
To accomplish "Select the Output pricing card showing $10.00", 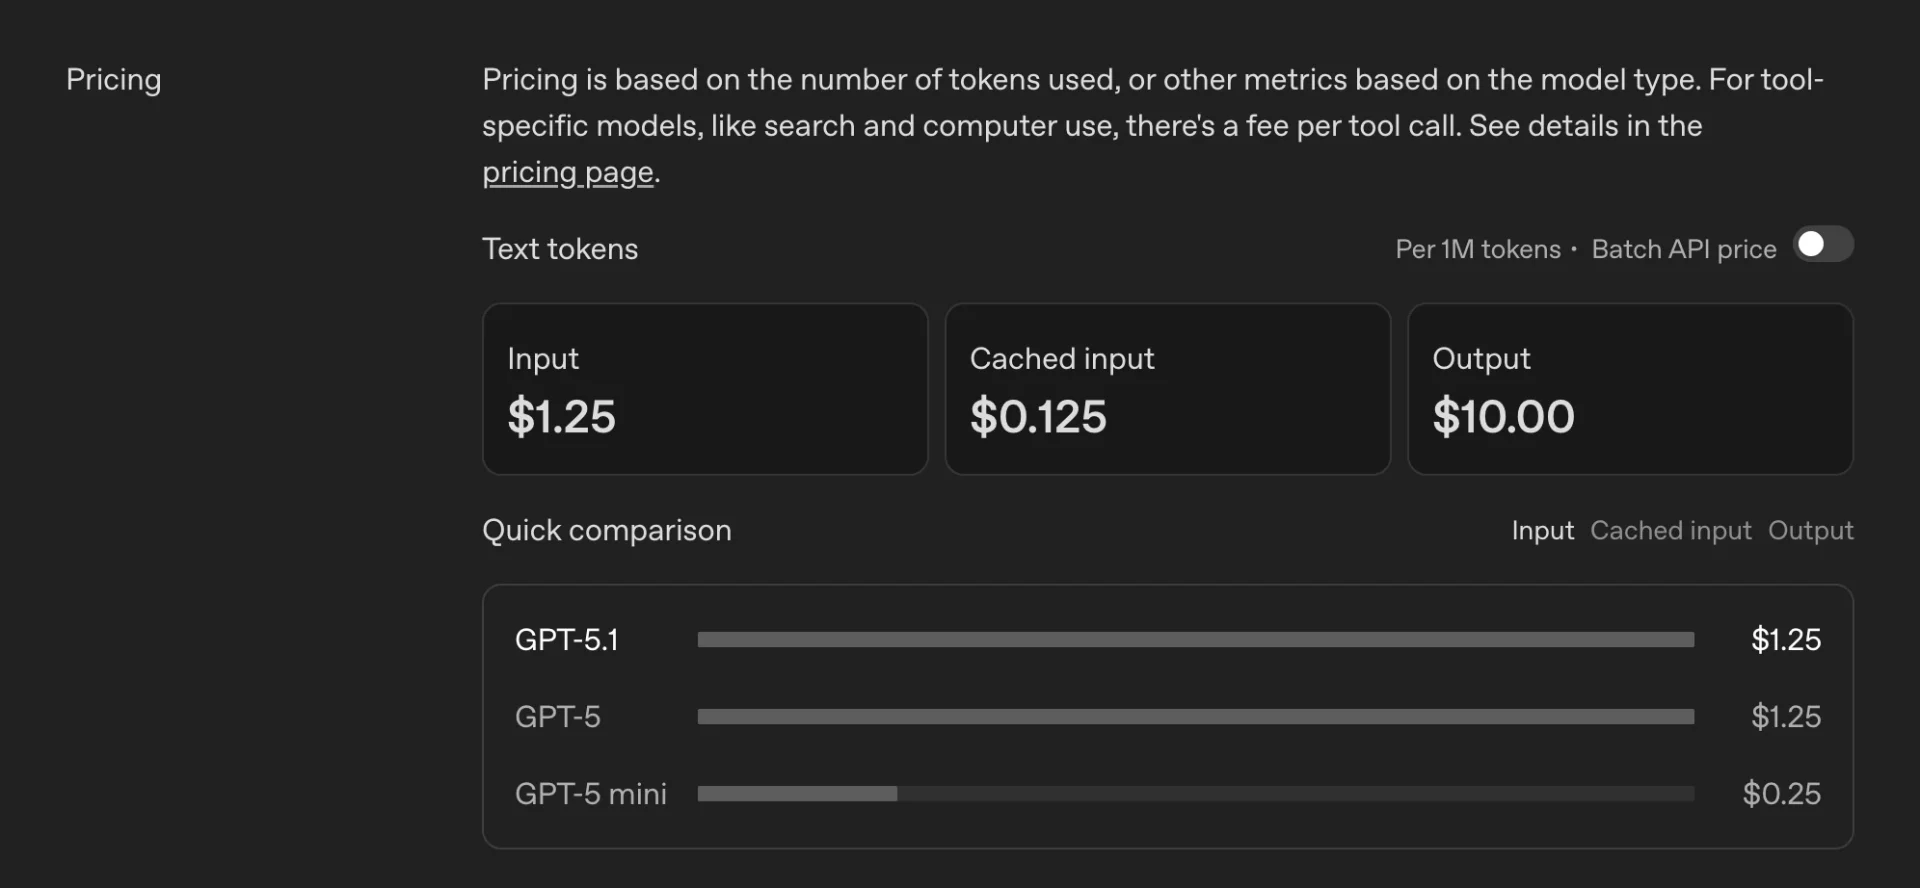I will (x=1629, y=389).
